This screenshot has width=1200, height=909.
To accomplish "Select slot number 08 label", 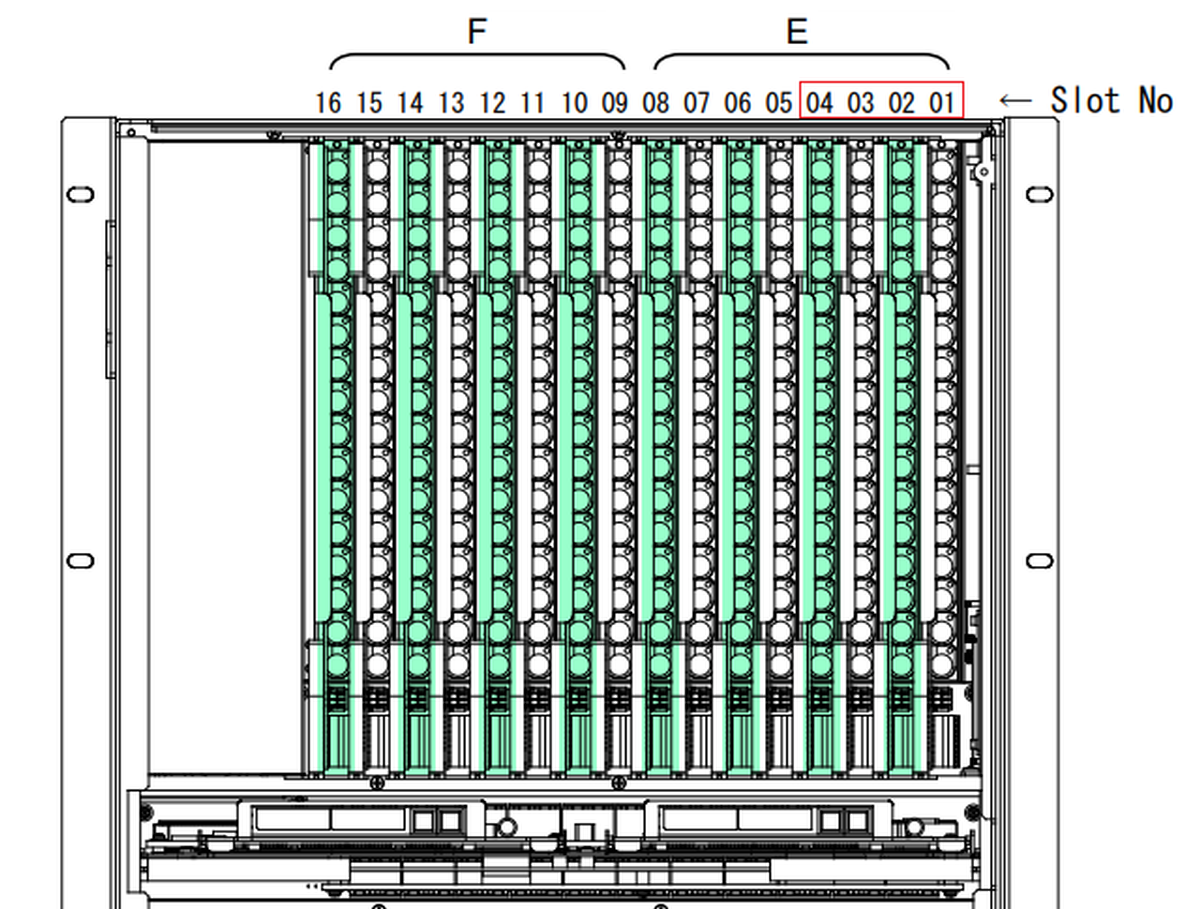I will [x=655, y=103].
